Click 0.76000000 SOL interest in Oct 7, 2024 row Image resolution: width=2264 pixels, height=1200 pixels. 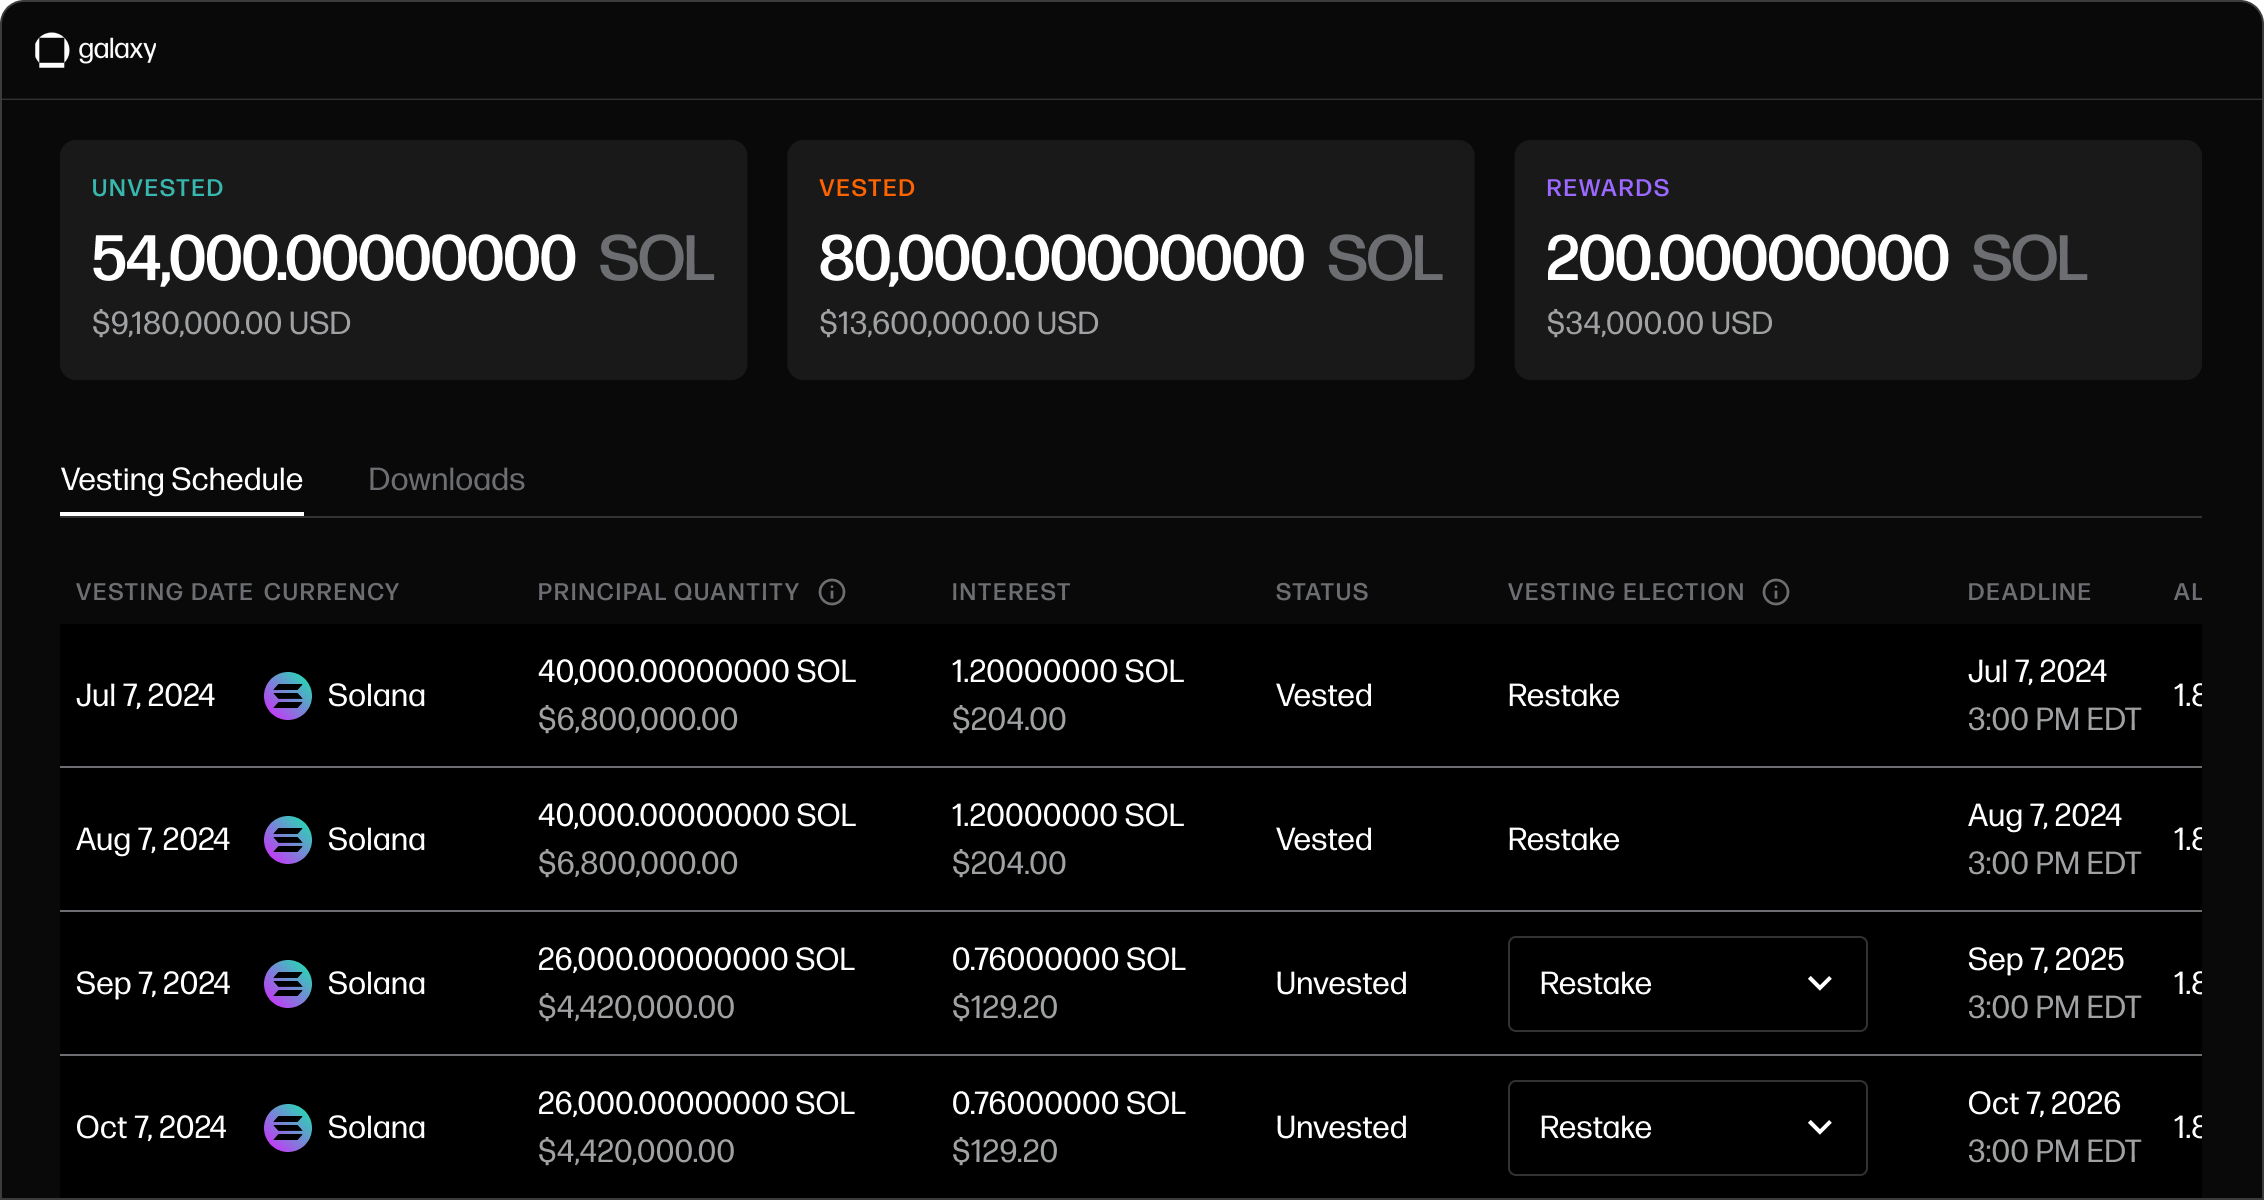[1069, 1103]
